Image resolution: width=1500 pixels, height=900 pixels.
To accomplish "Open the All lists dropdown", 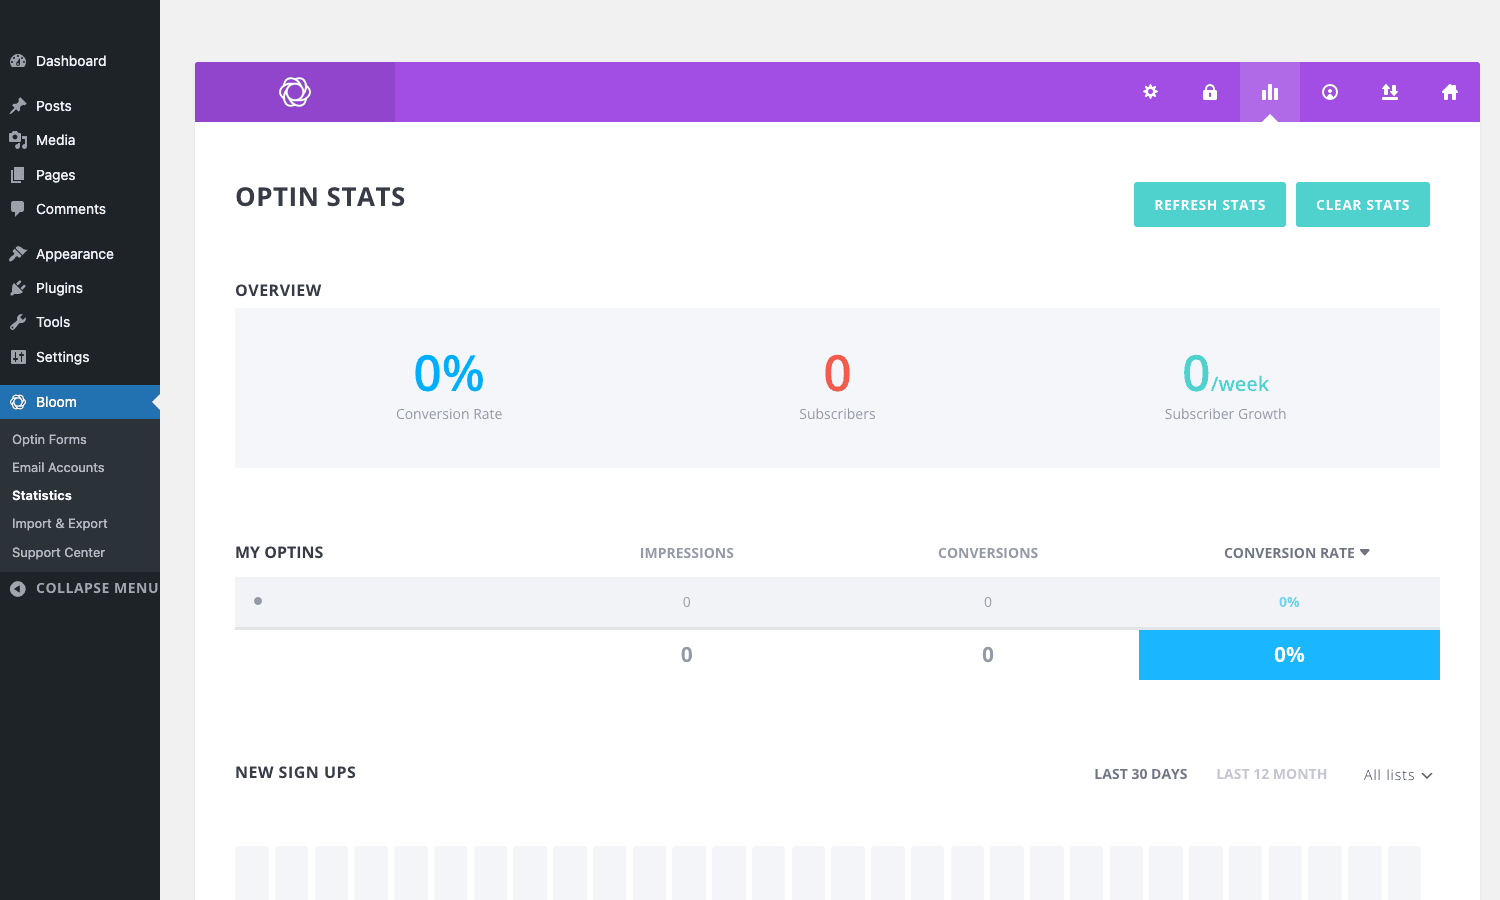I will (x=1398, y=775).
